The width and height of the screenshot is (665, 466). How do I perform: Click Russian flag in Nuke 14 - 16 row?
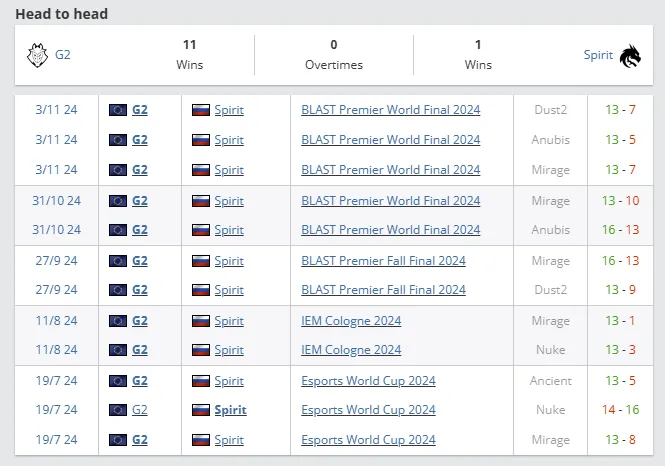[x=201, y=410]
